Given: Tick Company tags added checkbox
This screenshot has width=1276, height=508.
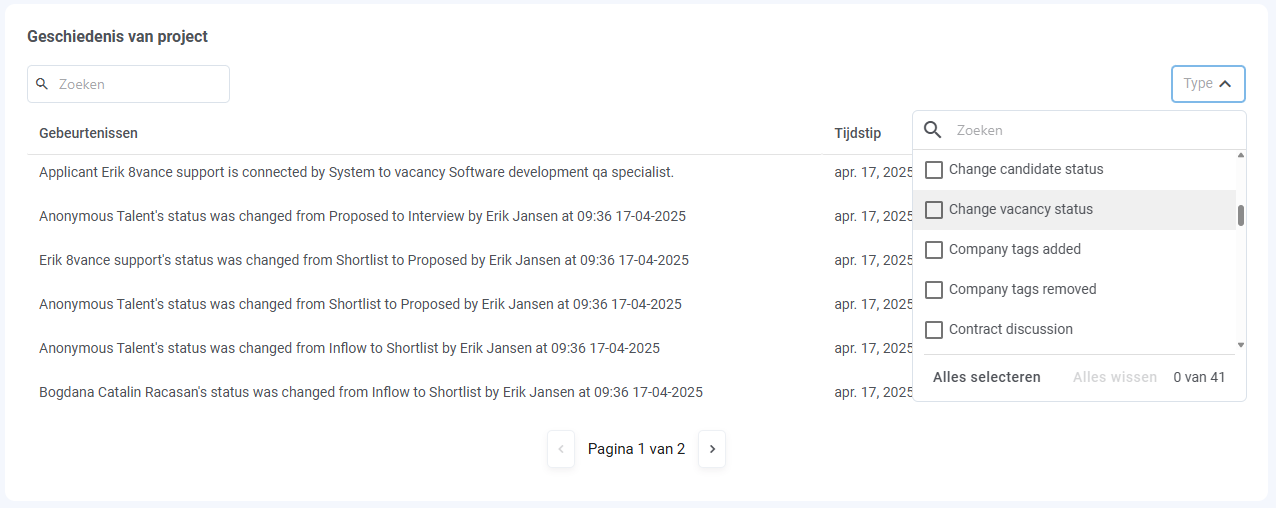Looking at the screenshot, I should 934,250.
